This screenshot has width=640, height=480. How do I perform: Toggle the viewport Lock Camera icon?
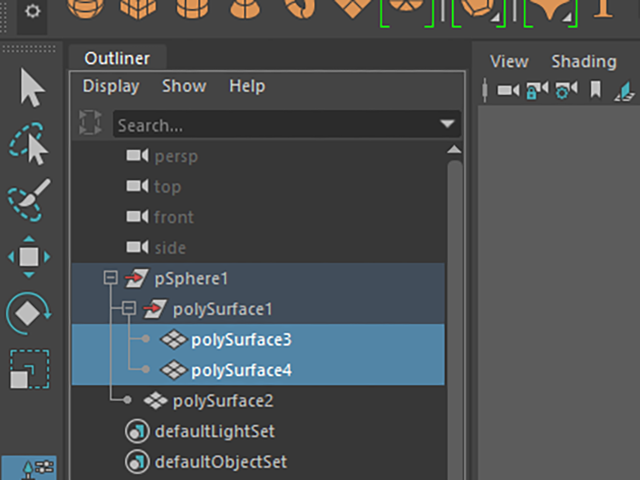pos(536,90)
